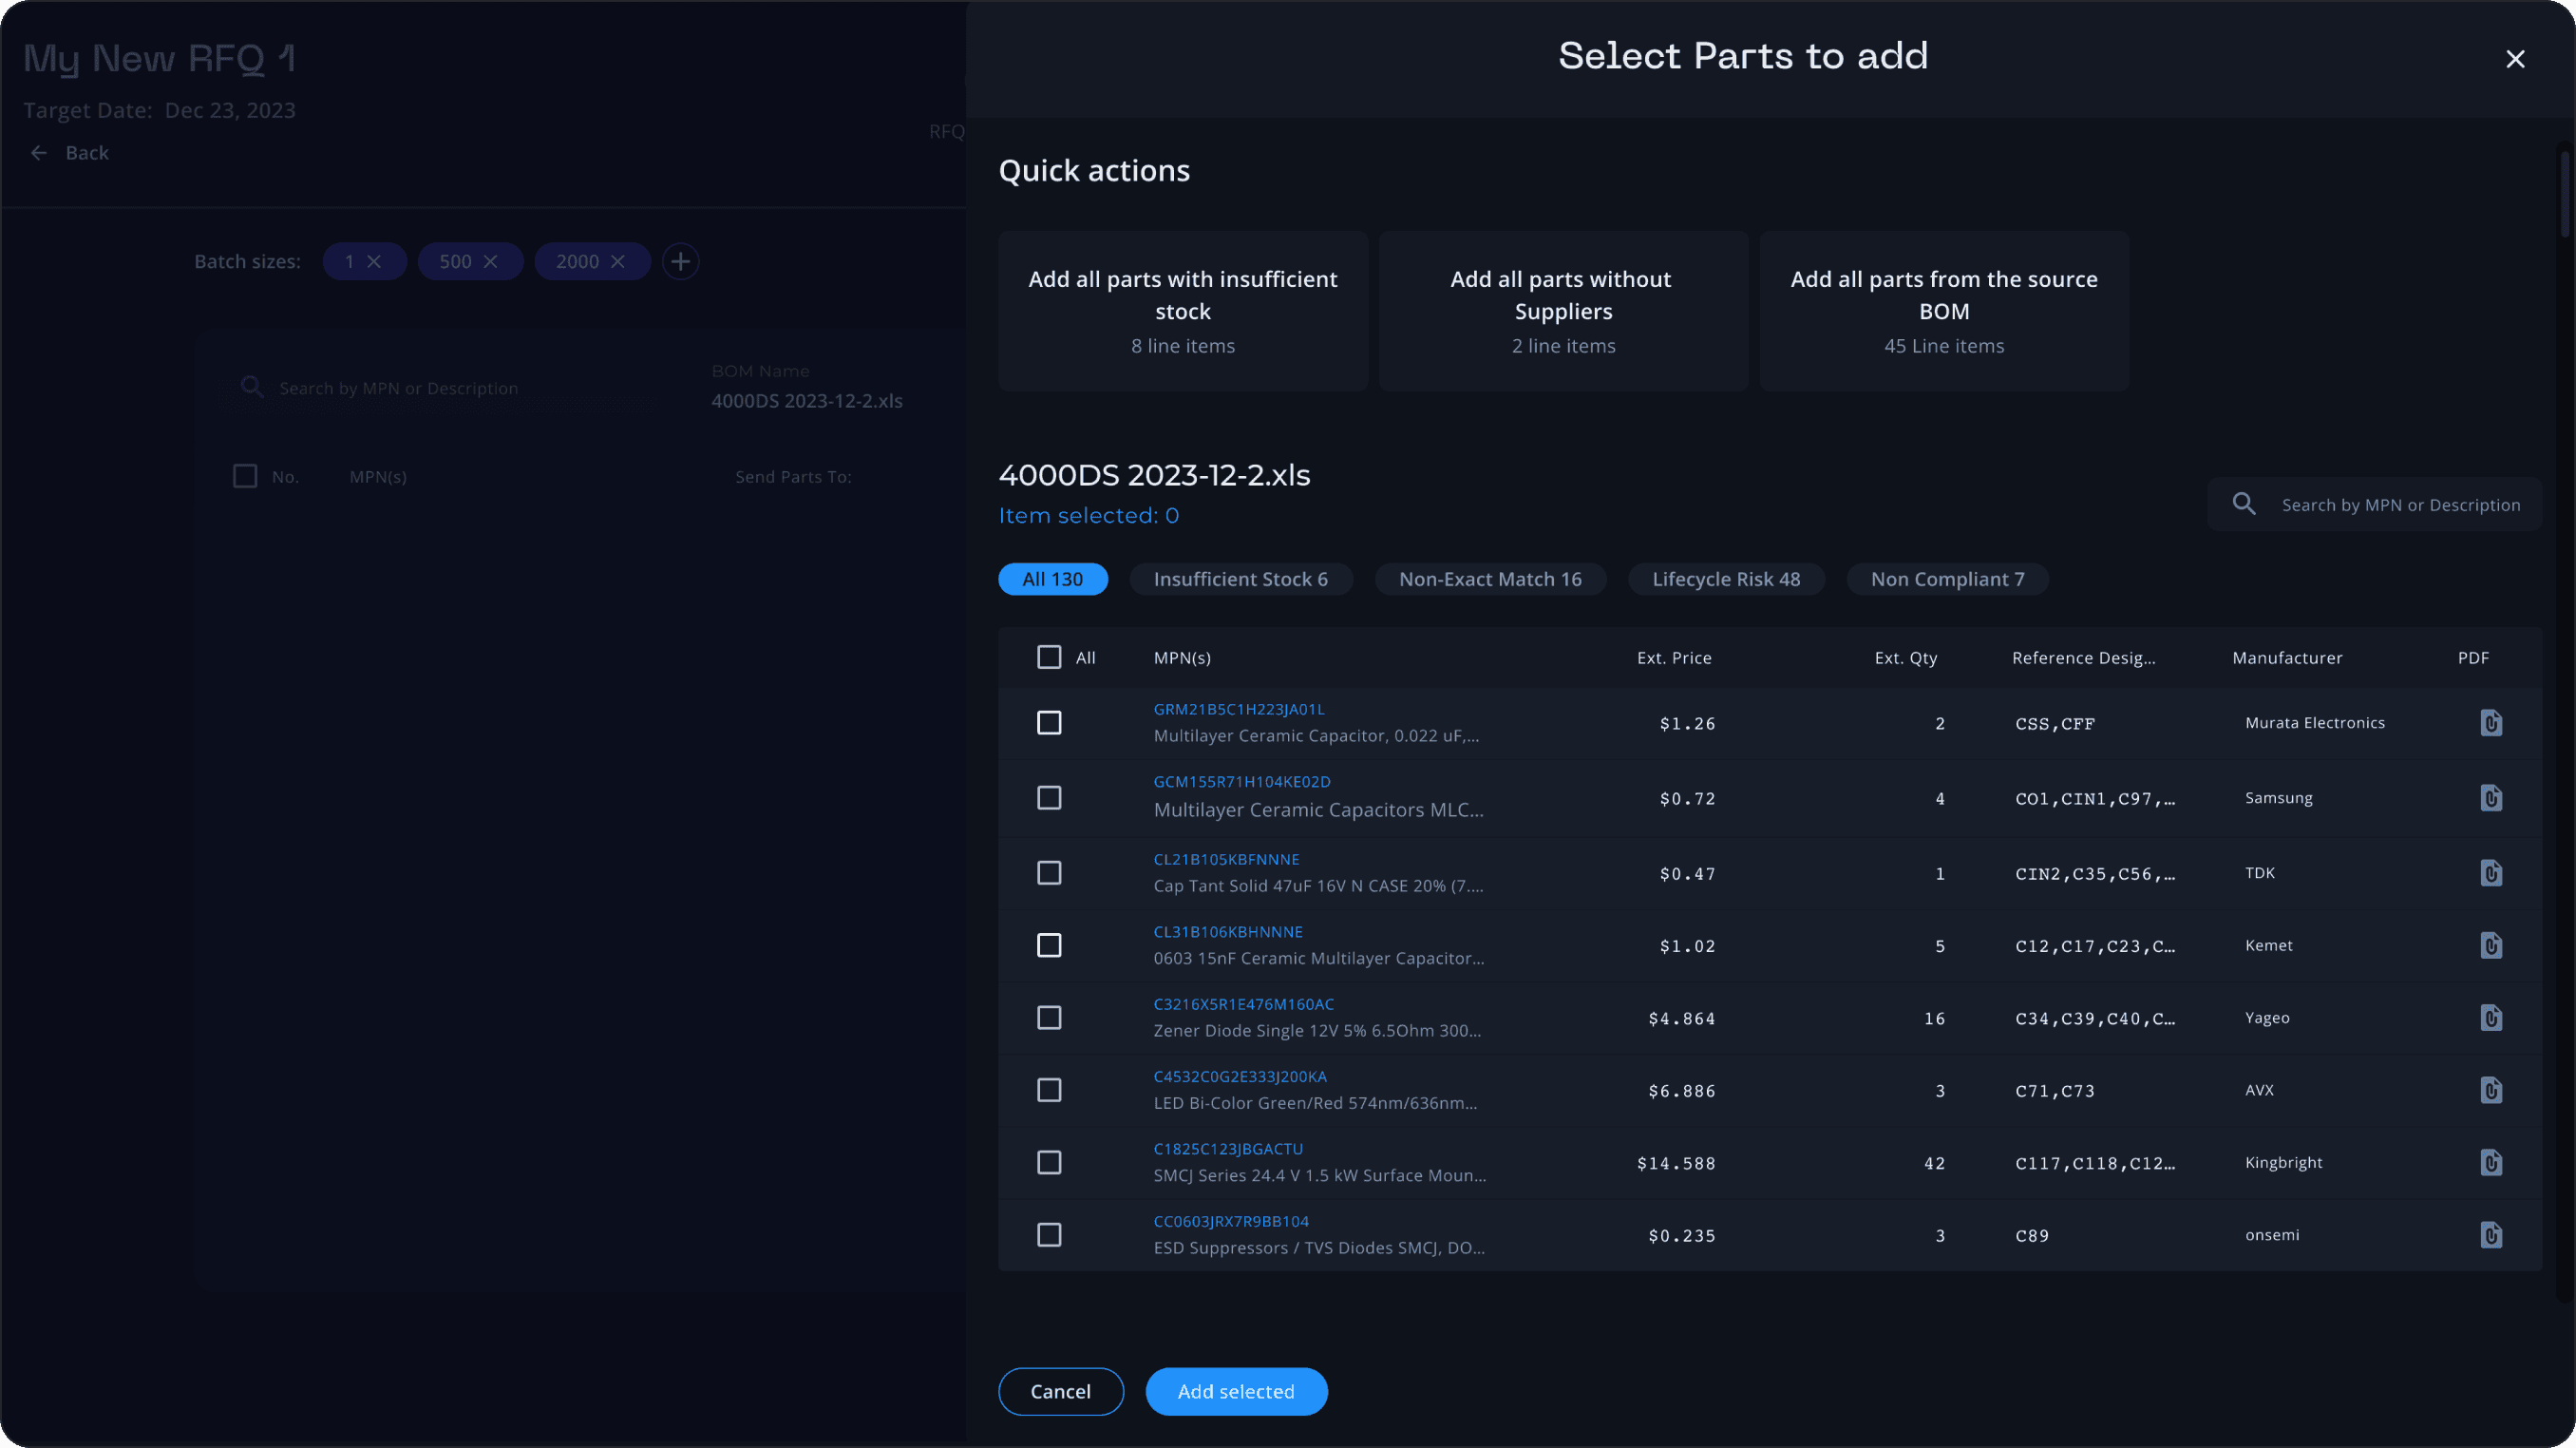The height and width of the screenshot is (1448, 2576).
Task: Open part link C3216X5R1E476M160AC
Action: [1244, 1004]
